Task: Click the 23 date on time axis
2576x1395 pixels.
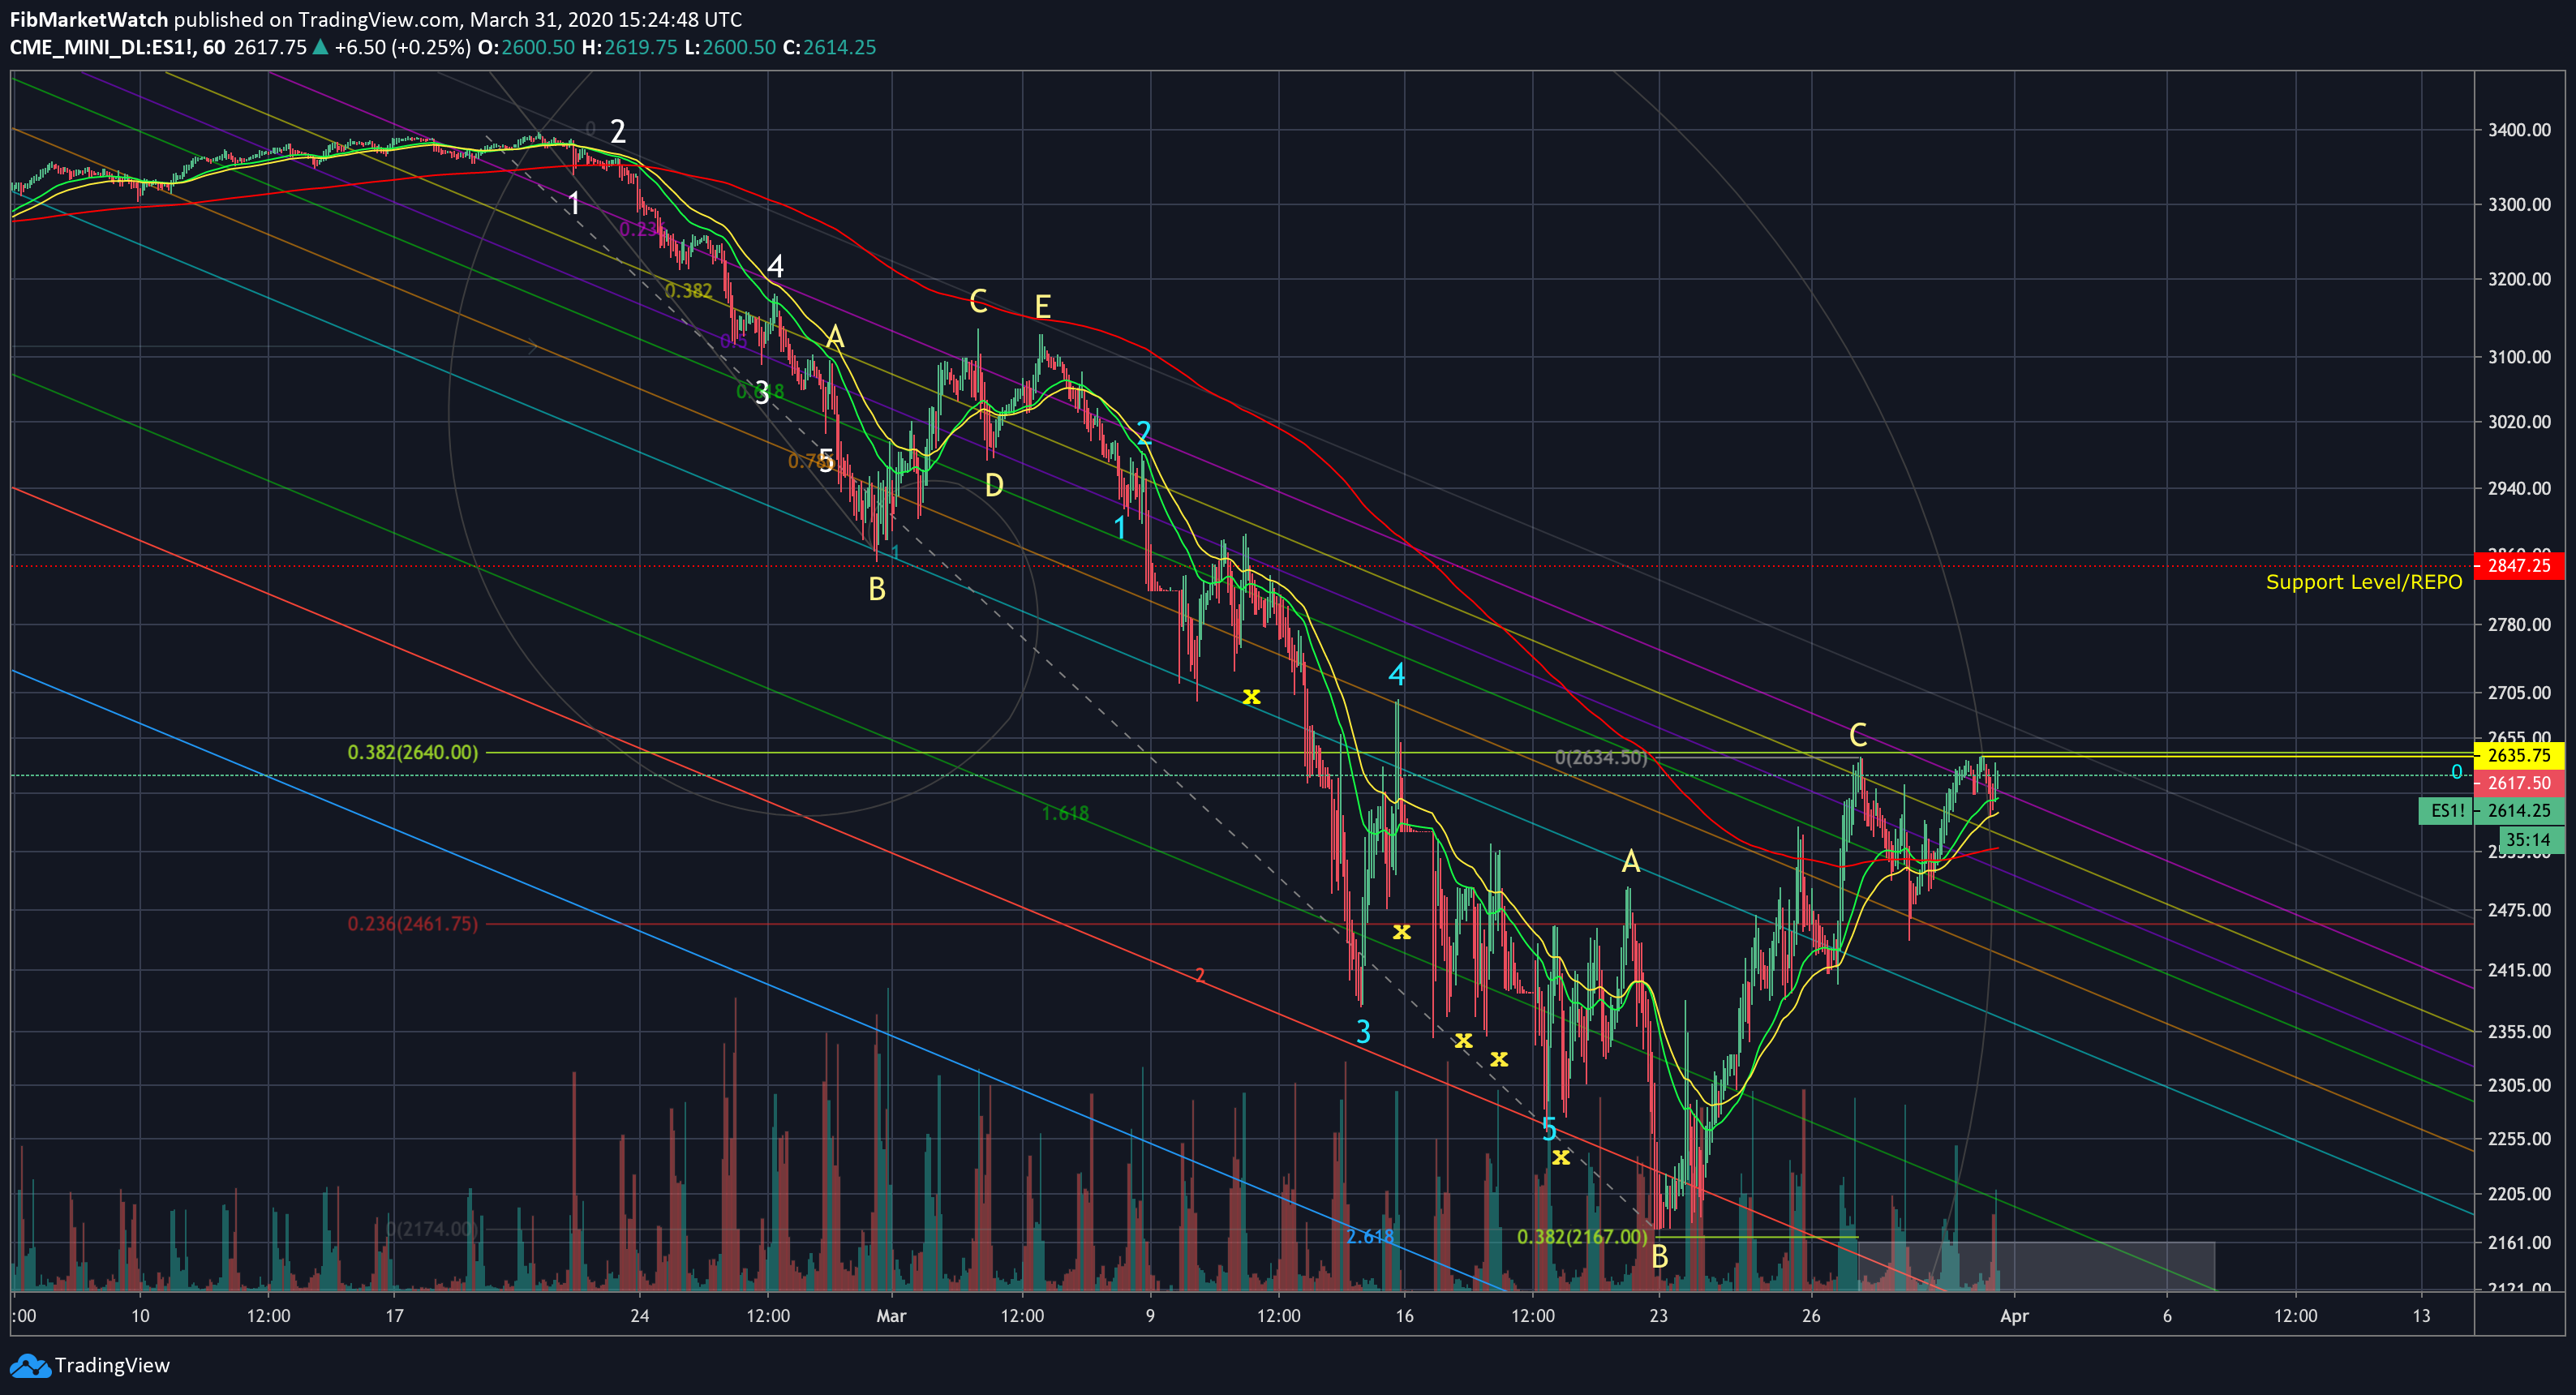Action: 1659,1316
